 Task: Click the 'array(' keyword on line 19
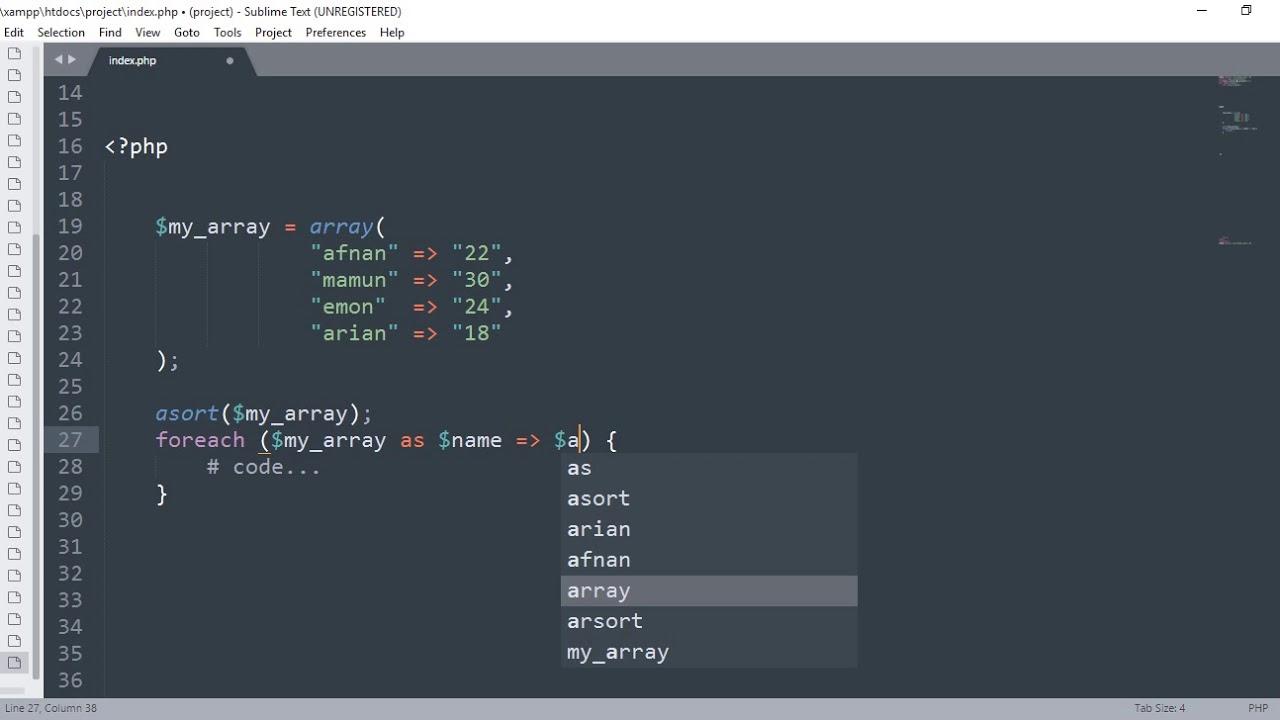[347, 227]
